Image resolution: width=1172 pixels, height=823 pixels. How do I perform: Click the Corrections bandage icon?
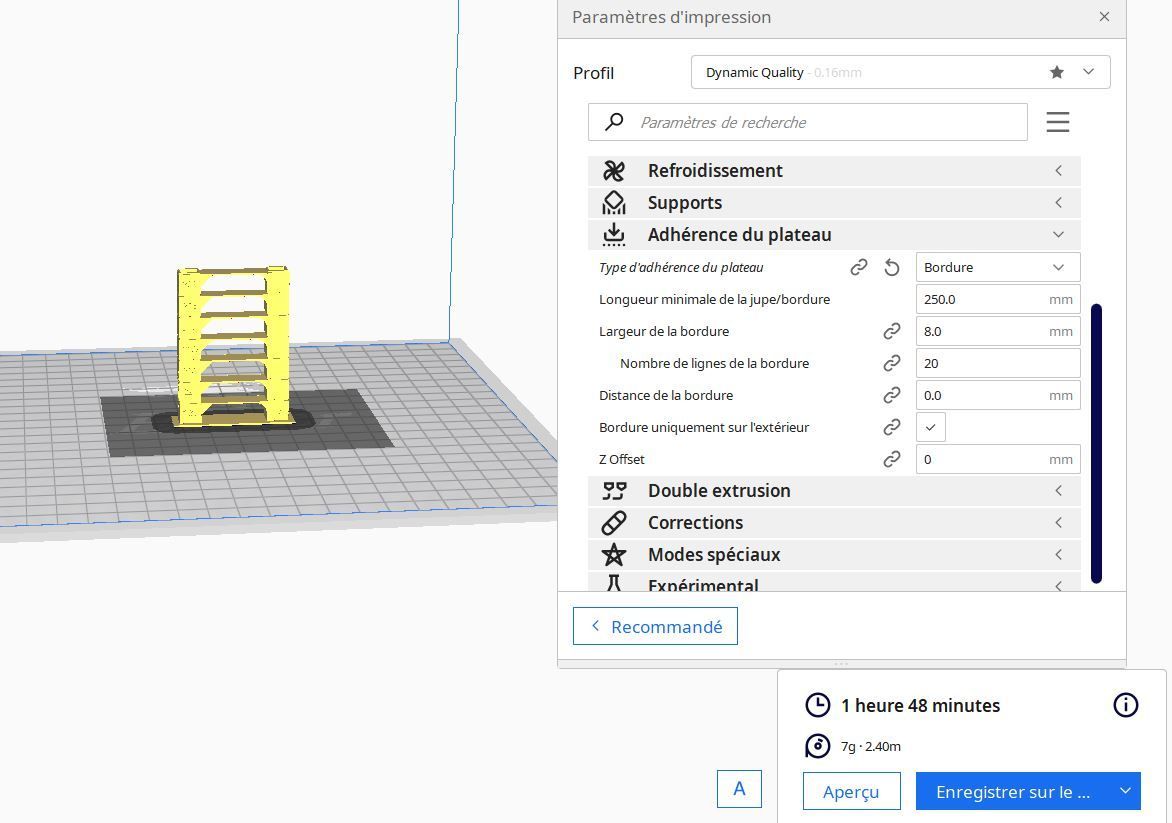614,523
